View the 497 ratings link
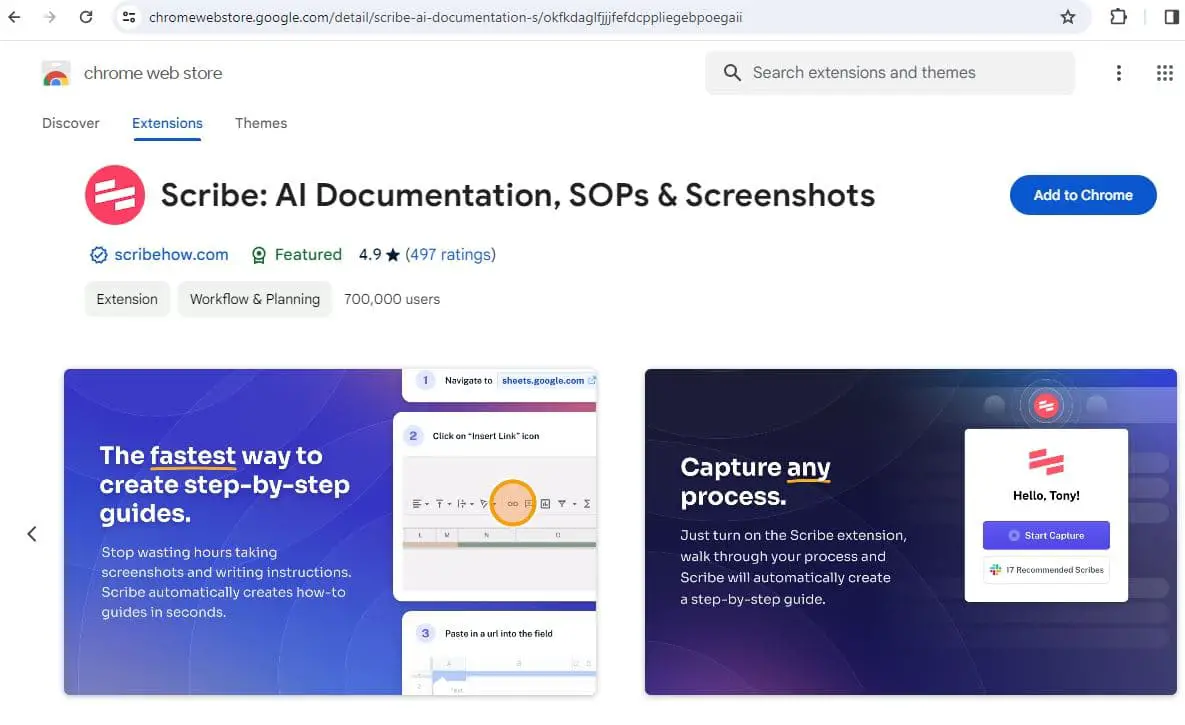 click(451, 255)
